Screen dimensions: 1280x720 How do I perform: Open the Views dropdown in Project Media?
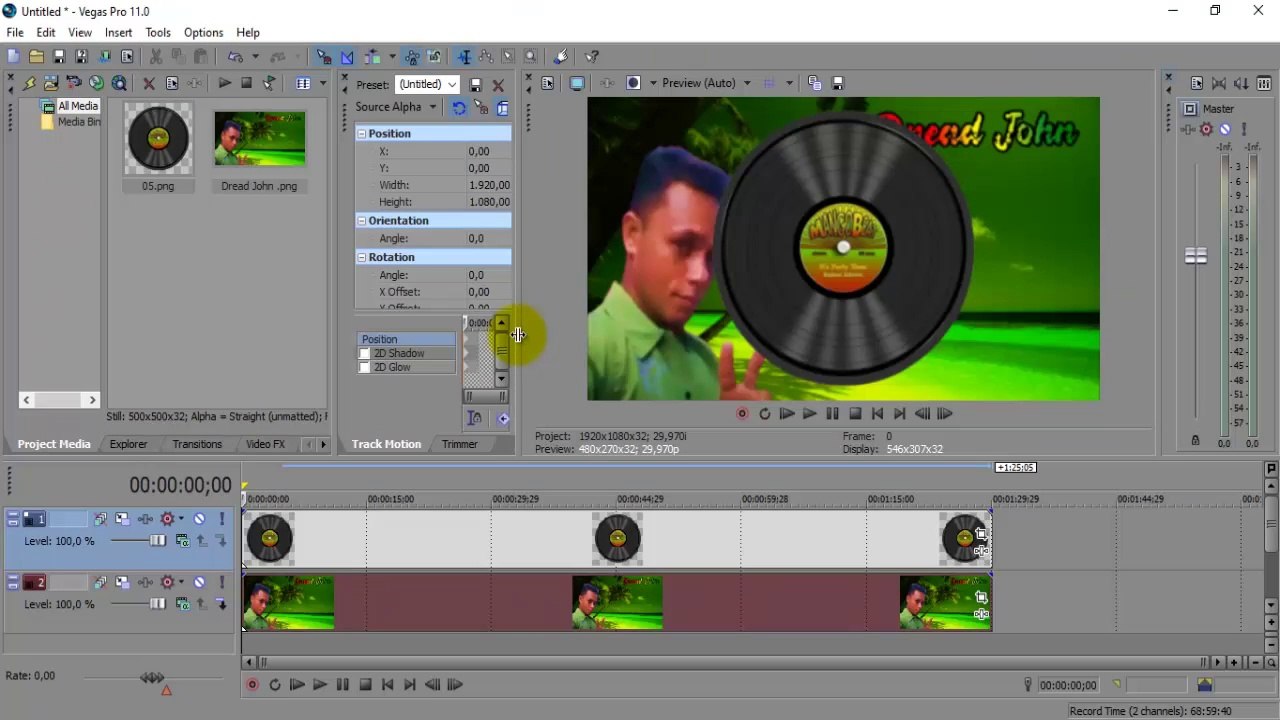pos(323,84)
